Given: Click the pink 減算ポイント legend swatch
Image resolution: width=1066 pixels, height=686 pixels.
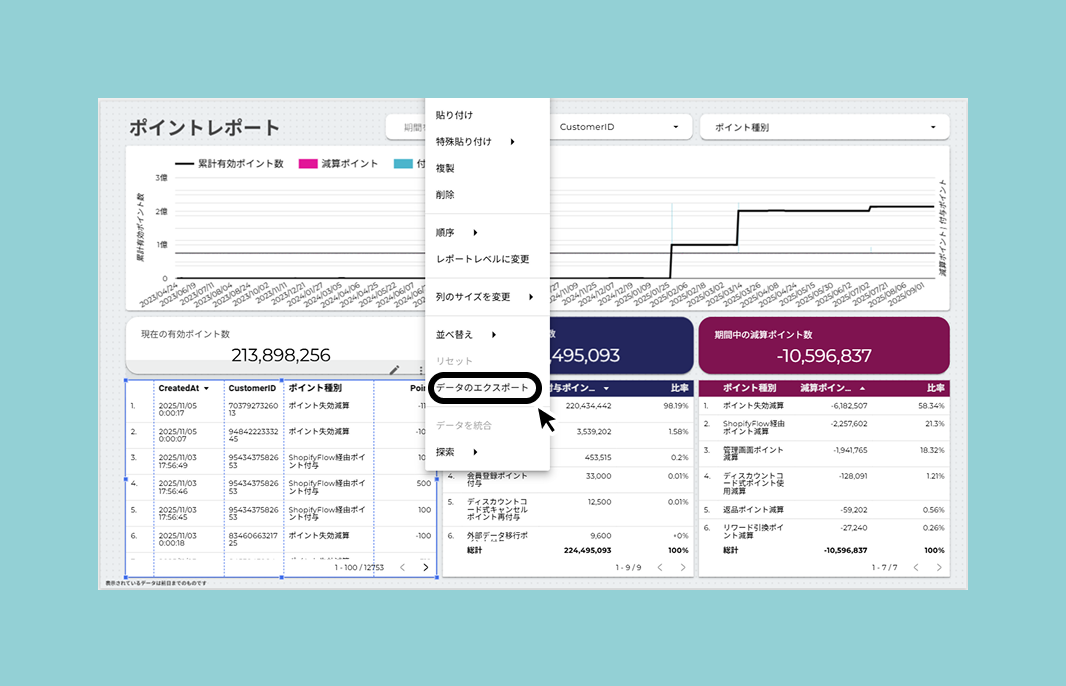Looking at the screenshot, I should tap(308, 164).
